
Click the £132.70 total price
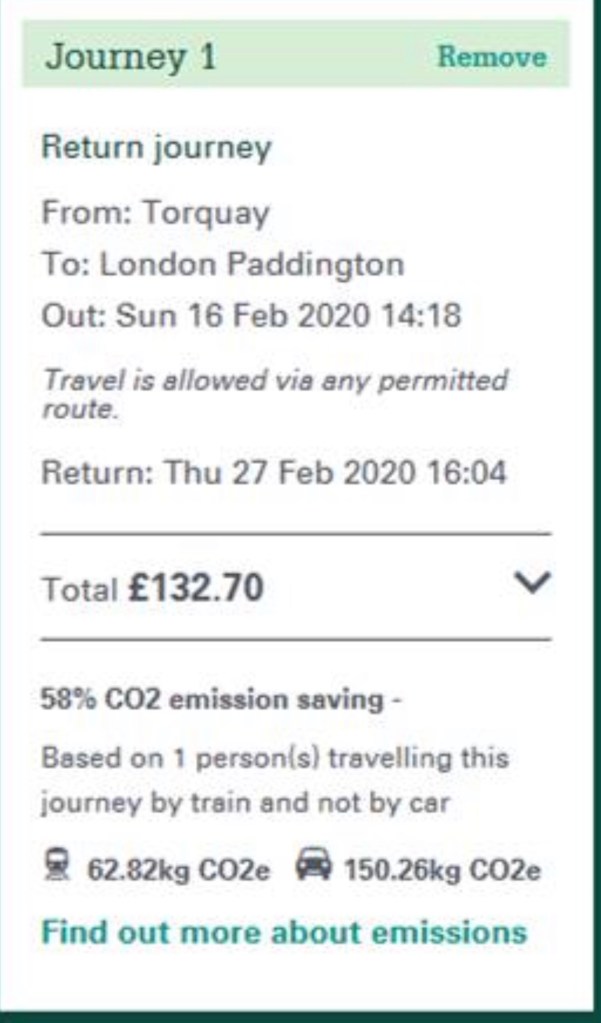[196, 588]
